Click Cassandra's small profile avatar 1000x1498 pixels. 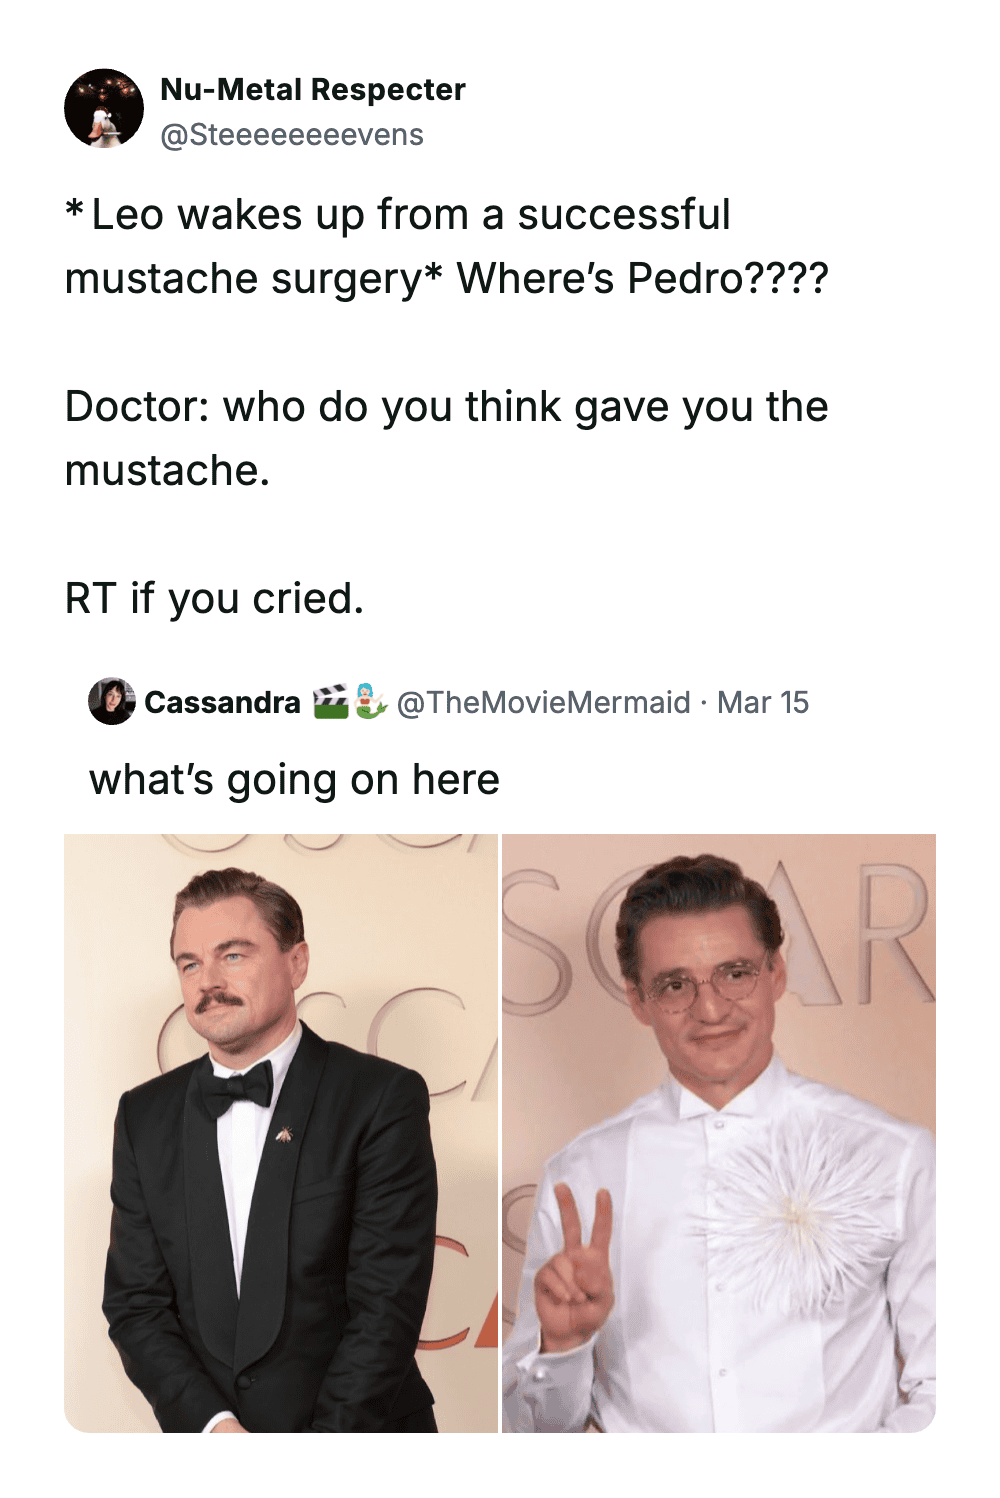[111, 701]
